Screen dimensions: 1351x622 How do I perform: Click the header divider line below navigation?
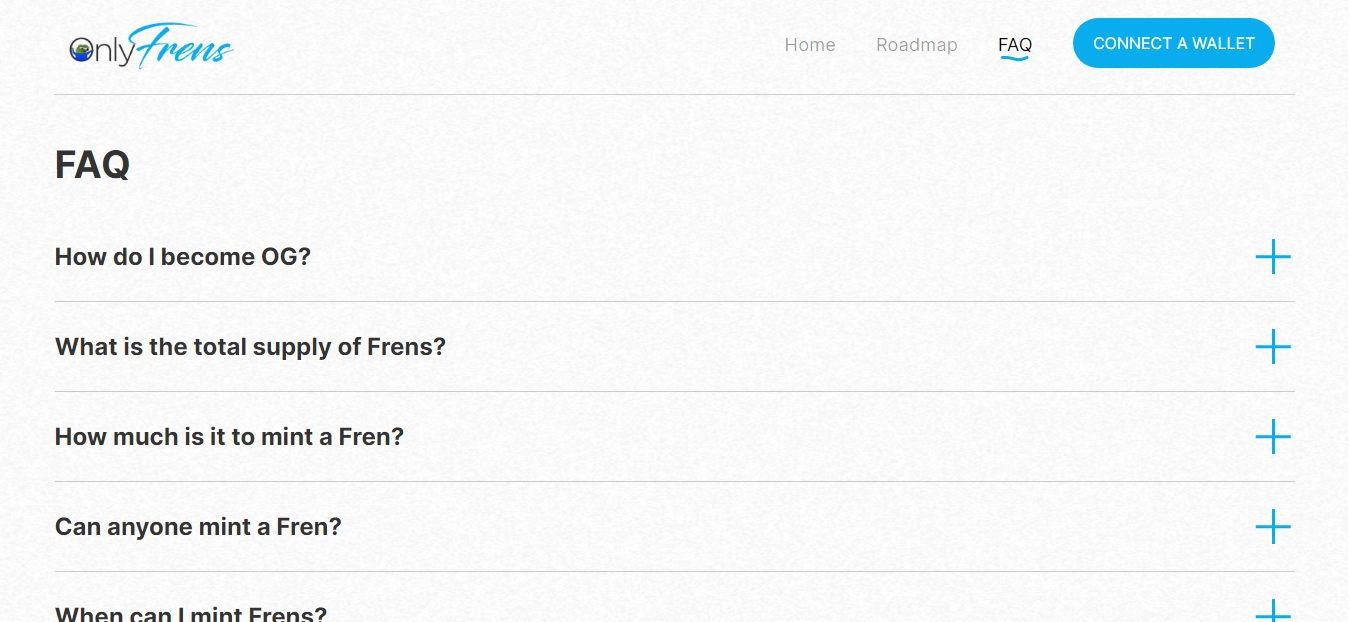pos(675,95)
